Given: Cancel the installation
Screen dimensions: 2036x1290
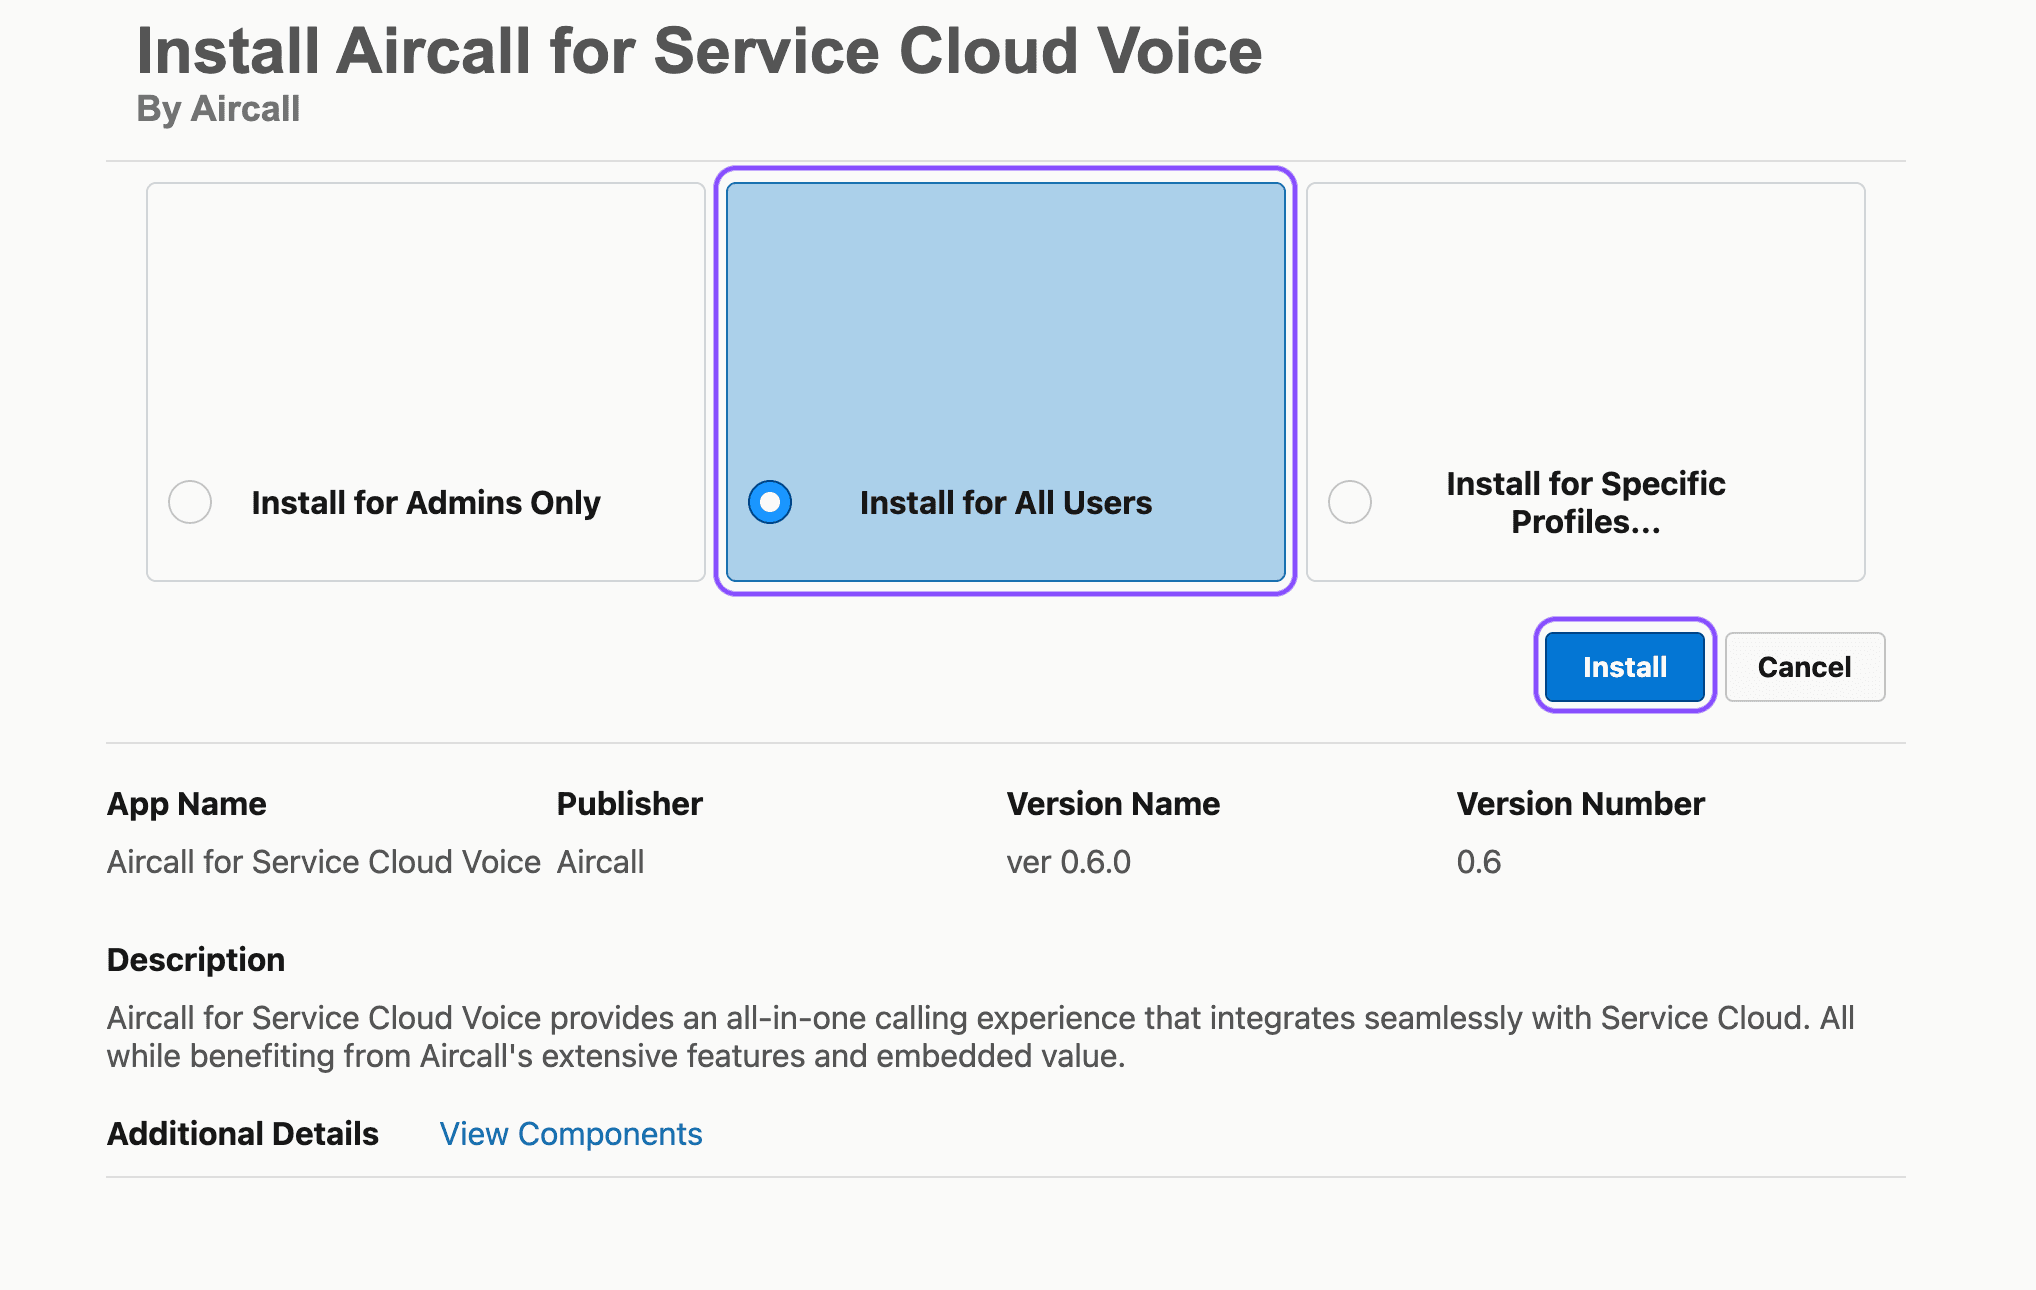Looking at the screenshot, I should 1804,666.
